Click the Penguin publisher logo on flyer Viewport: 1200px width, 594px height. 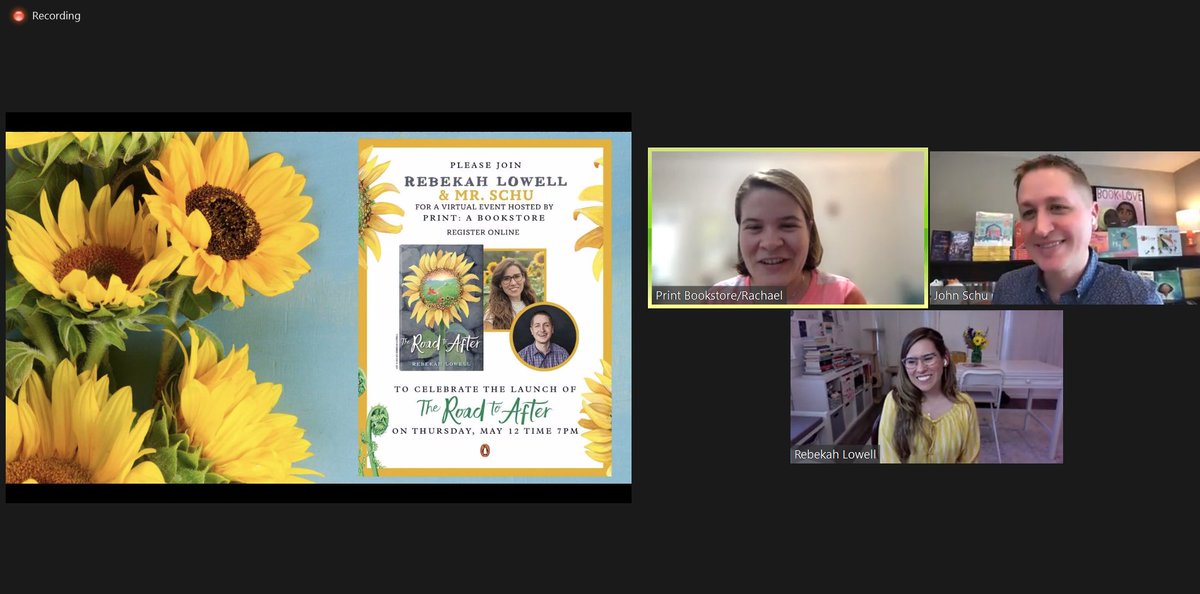(x=485, y=453)
